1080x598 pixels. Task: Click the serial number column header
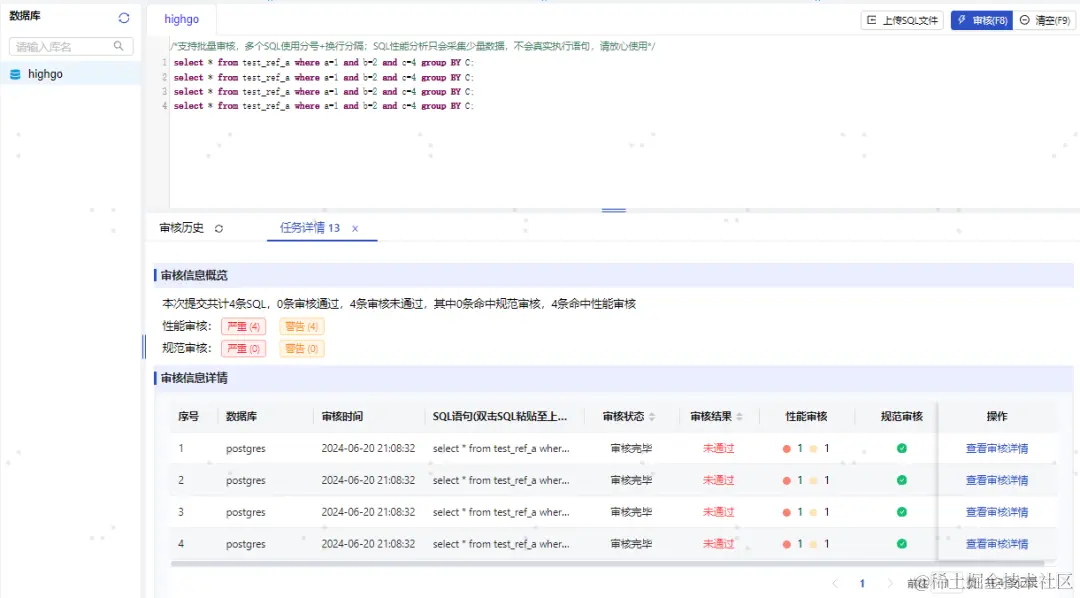pyautogui.click(x=189, y=417)
